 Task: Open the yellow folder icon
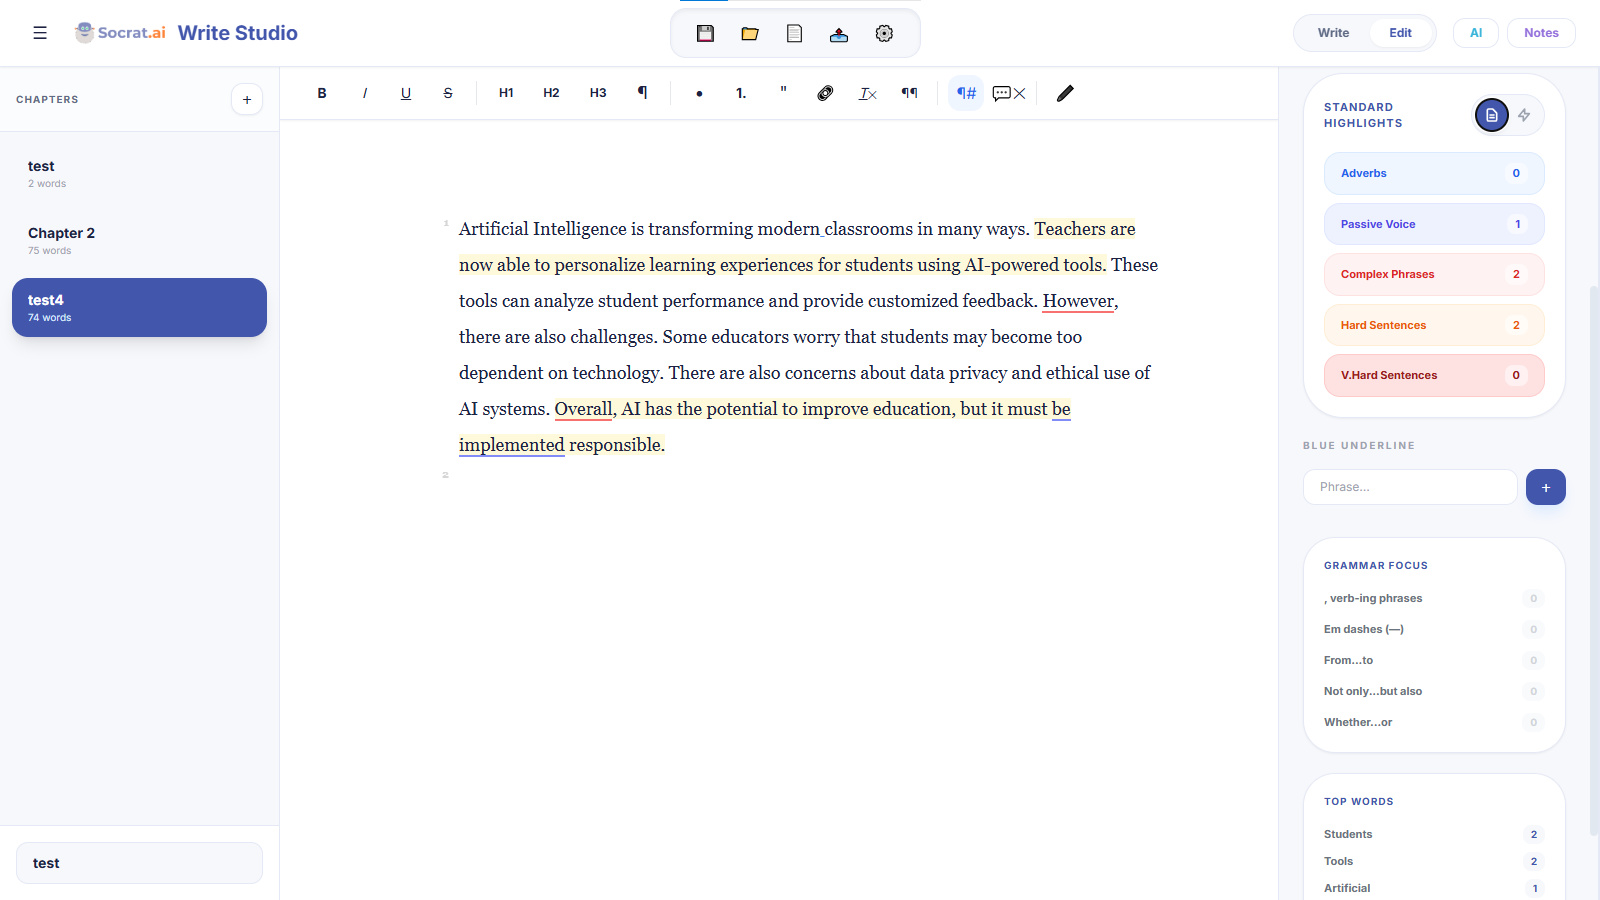point(750,33)
